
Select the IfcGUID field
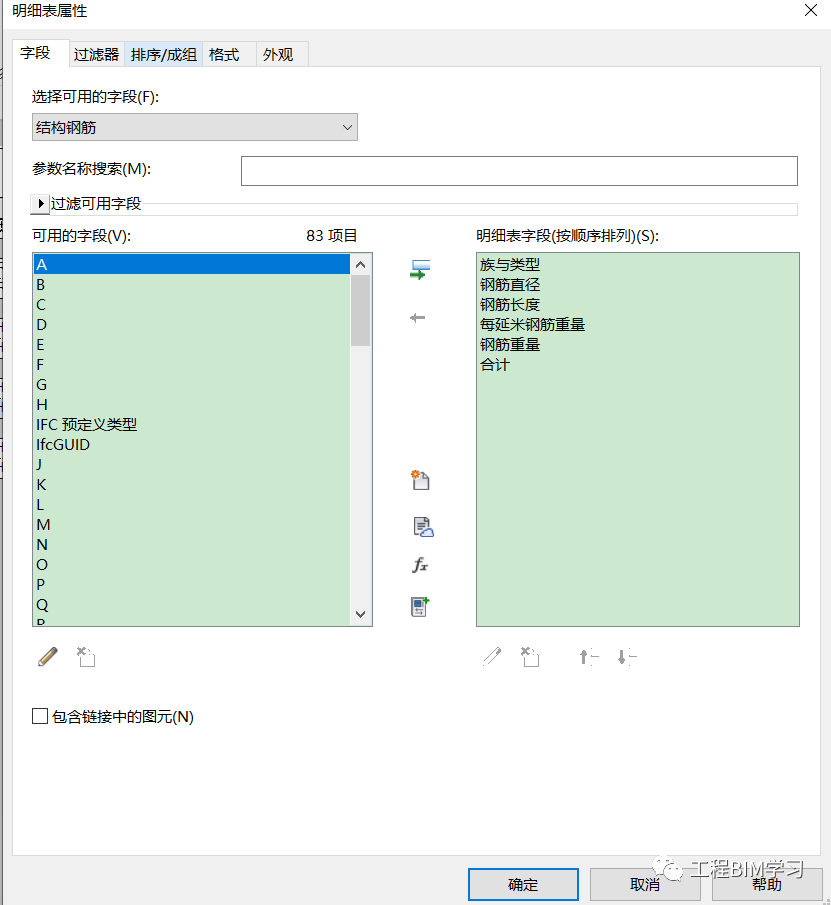click(x=192, y=444)
